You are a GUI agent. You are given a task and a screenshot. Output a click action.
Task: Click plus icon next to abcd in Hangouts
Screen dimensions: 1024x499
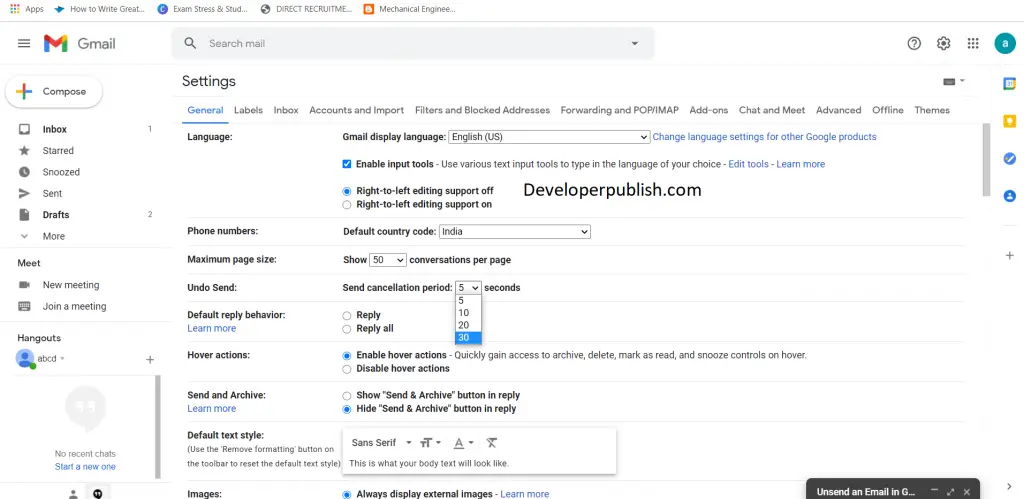(x=150, y=360)
